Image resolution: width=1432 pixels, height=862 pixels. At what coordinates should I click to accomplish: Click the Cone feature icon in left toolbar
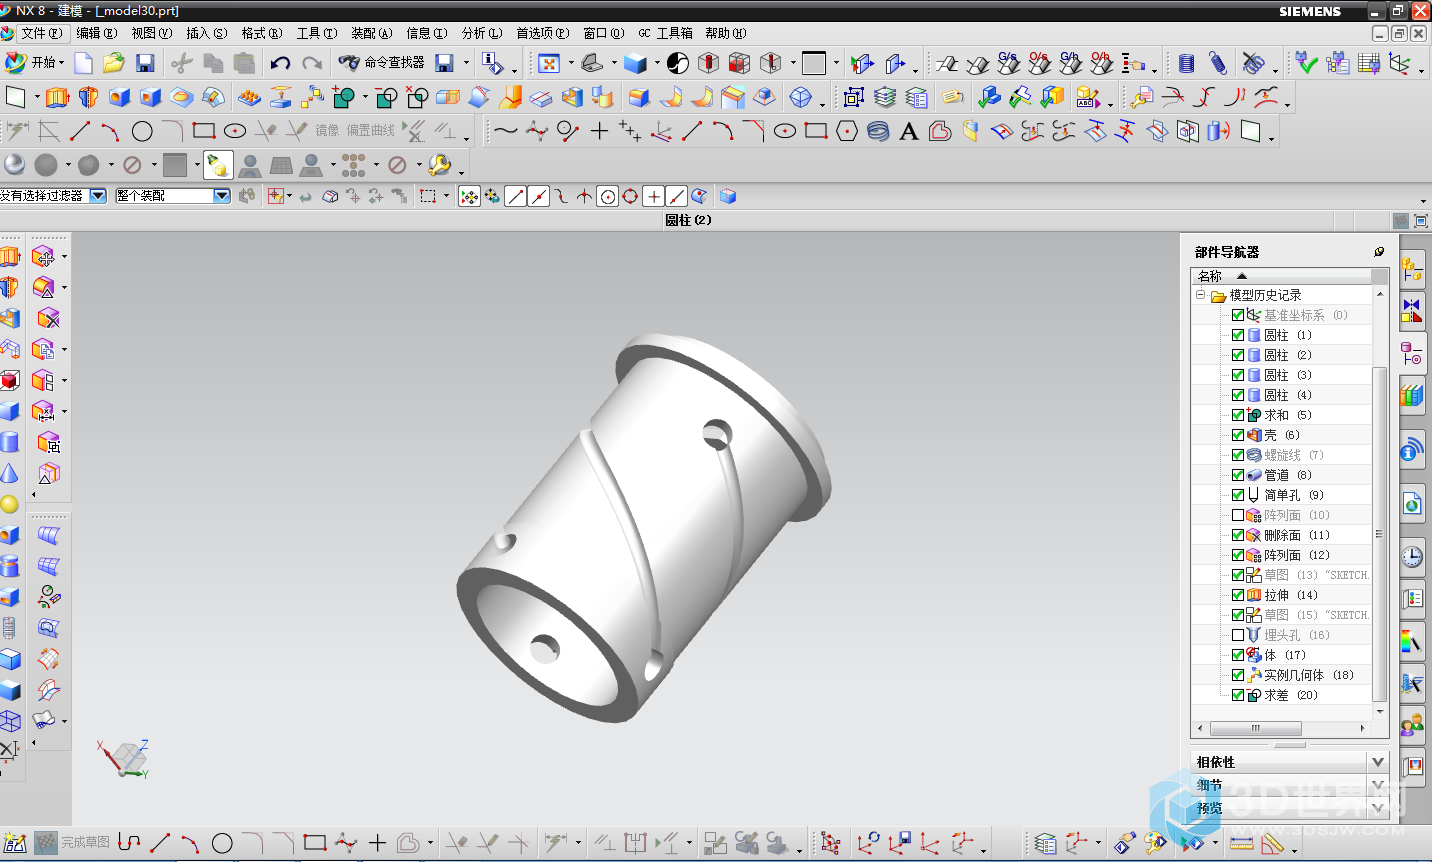click(x=9, y=473)
